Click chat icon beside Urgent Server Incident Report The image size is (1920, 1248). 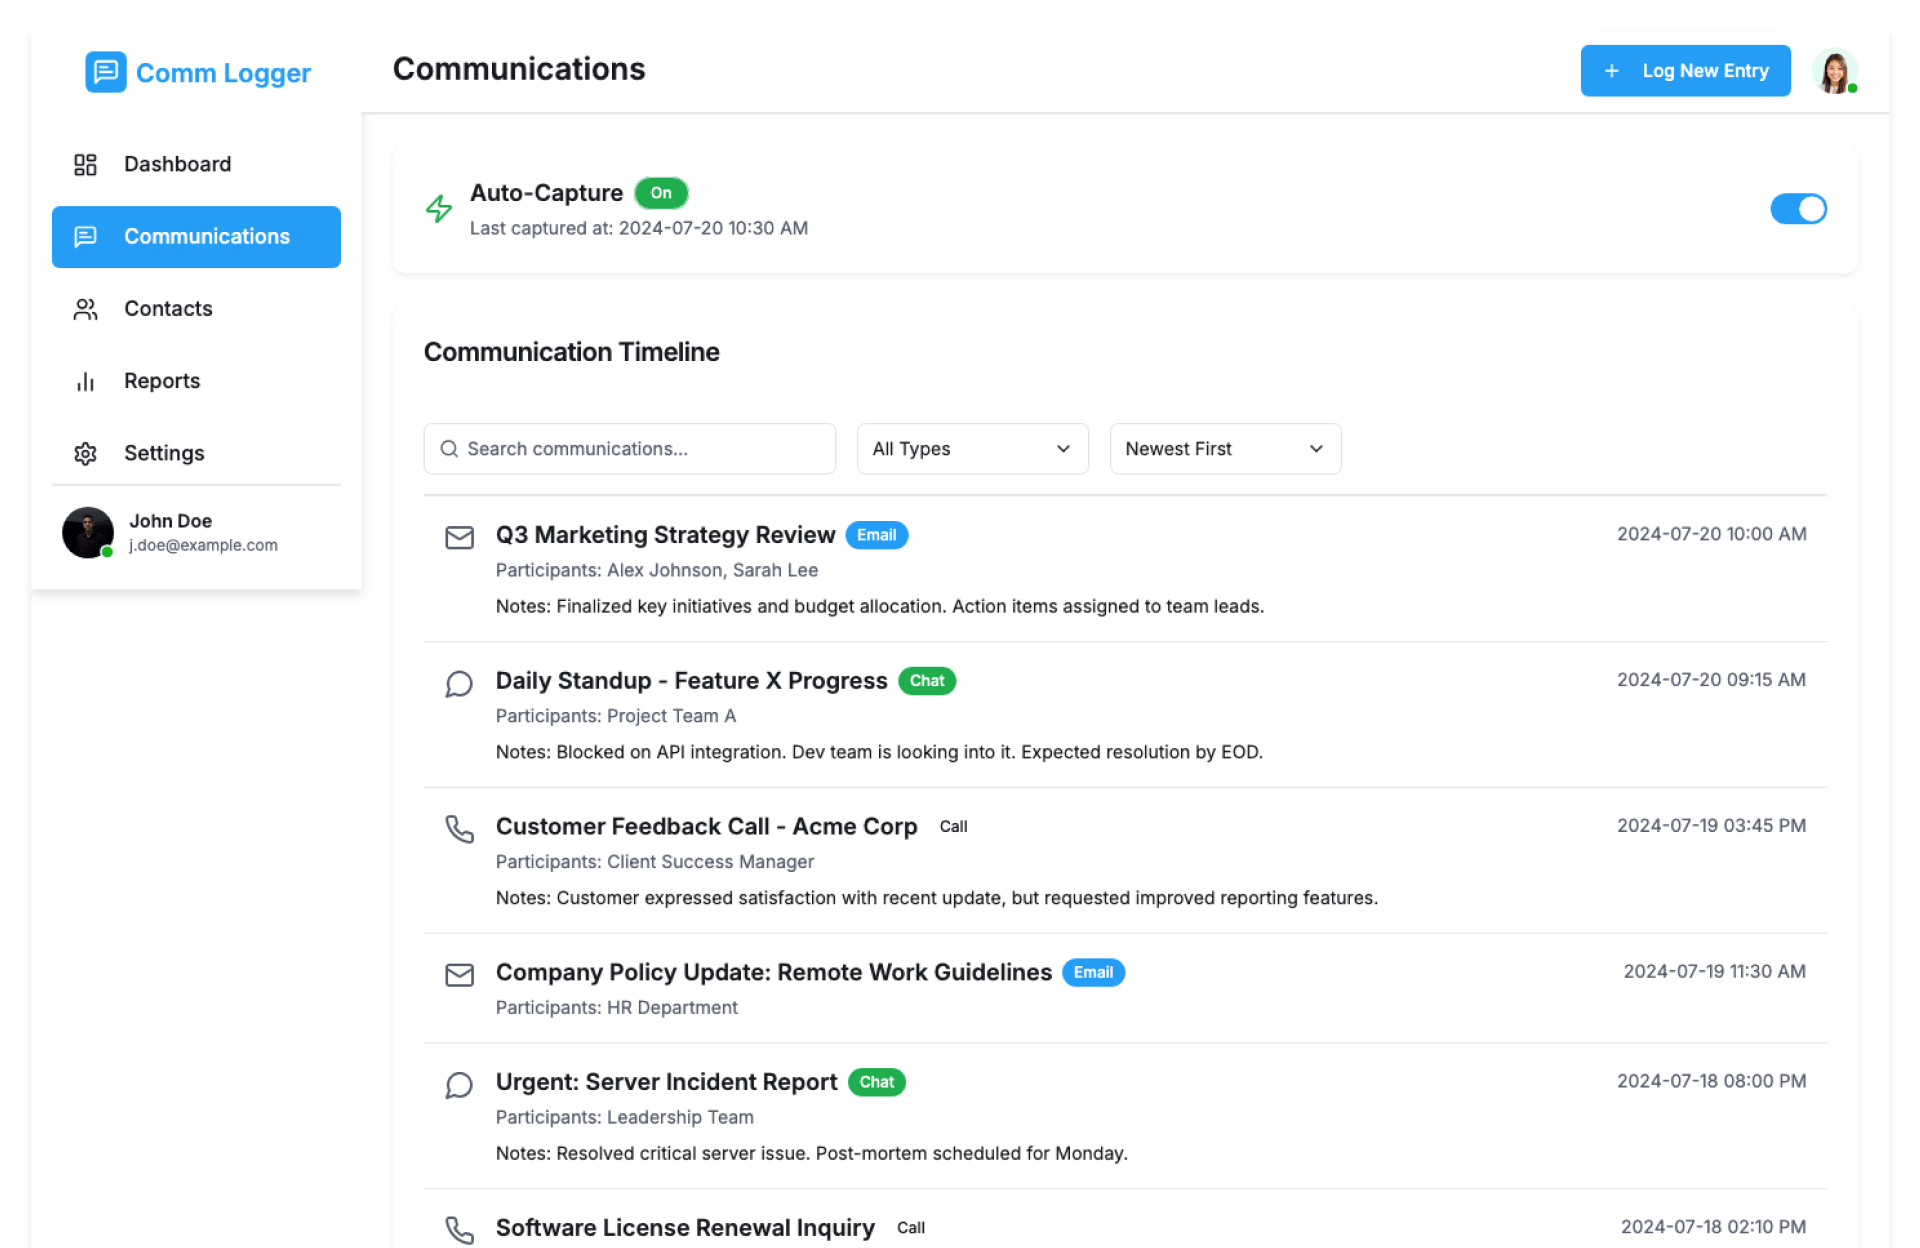[x=459, y=1085]
